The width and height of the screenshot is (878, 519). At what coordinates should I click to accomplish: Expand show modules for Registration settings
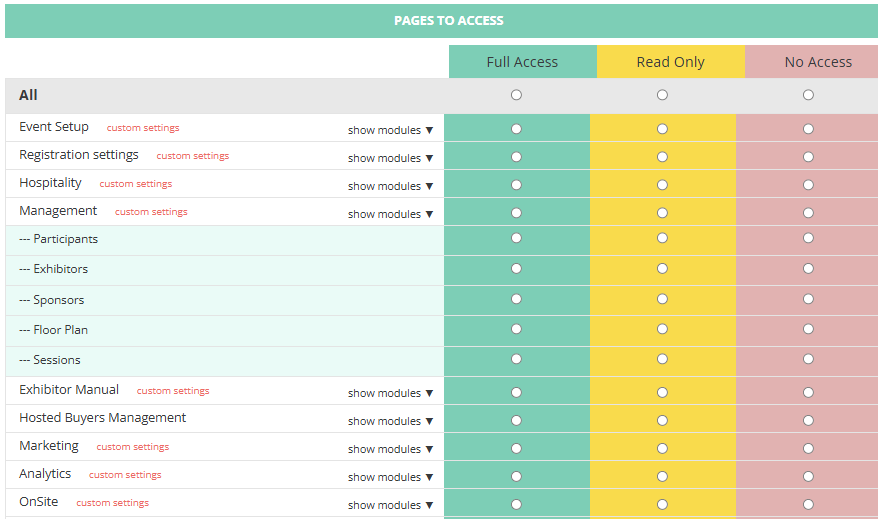(x=390, y=158)
